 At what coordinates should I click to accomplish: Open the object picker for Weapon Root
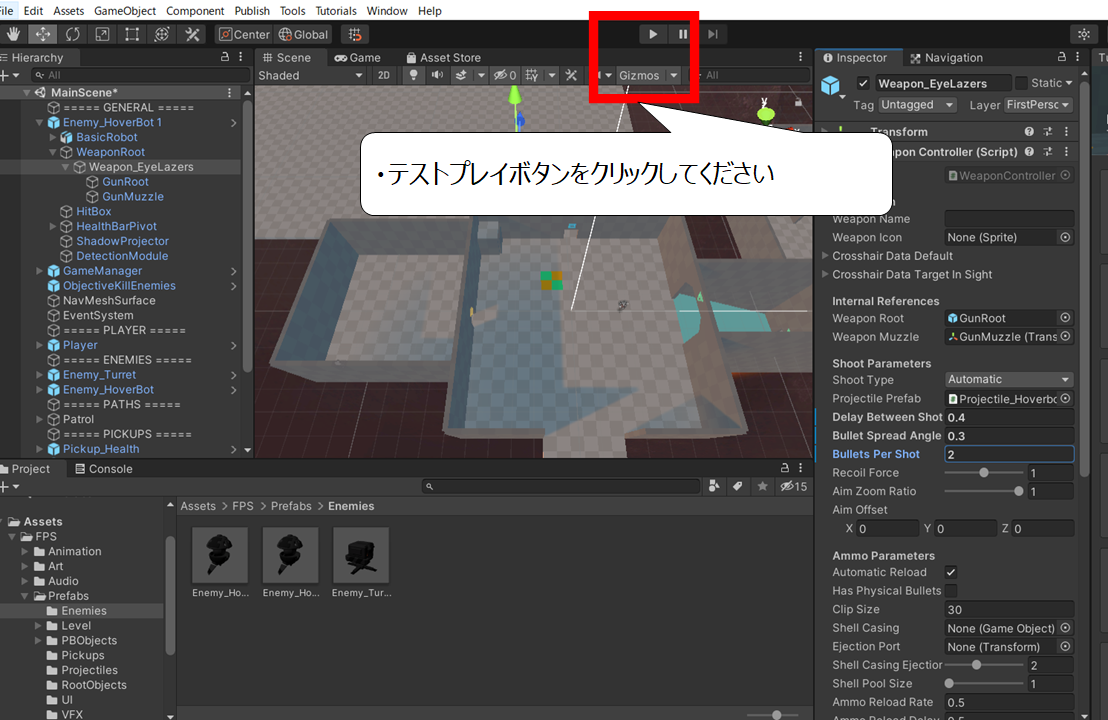tap(1065, 318)
